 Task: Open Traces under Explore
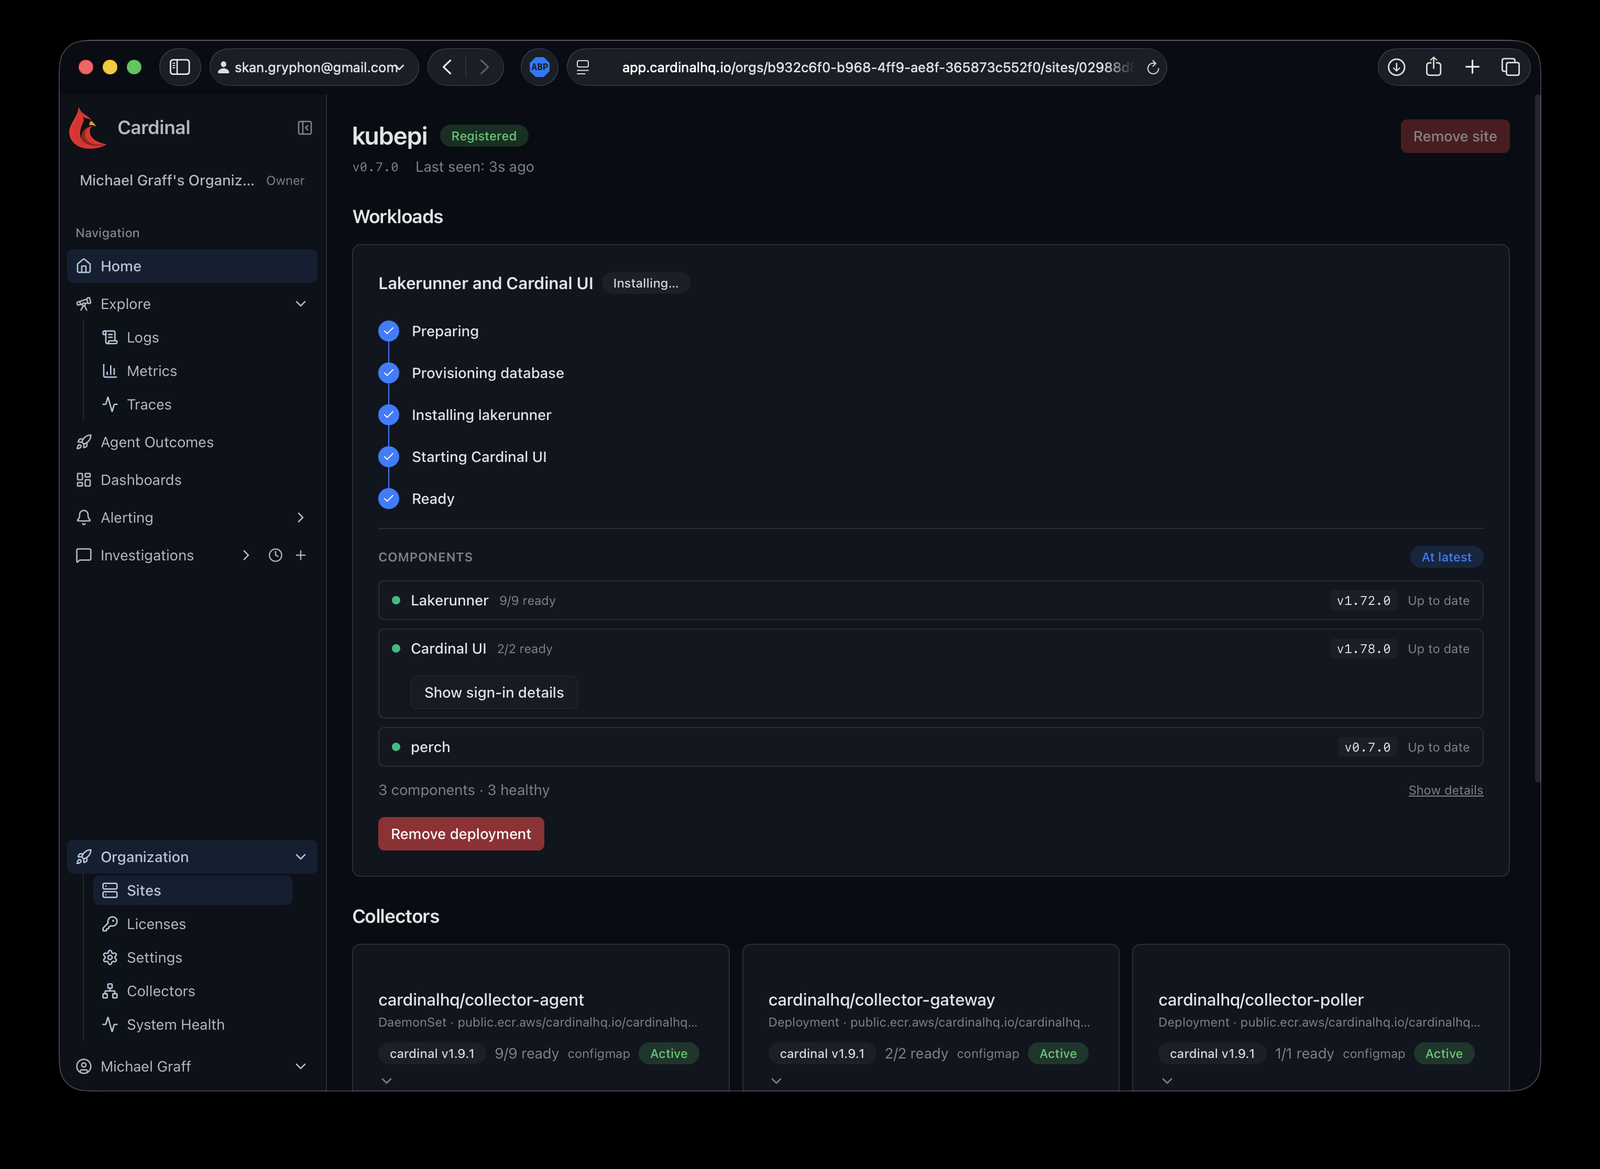point(149,405)
